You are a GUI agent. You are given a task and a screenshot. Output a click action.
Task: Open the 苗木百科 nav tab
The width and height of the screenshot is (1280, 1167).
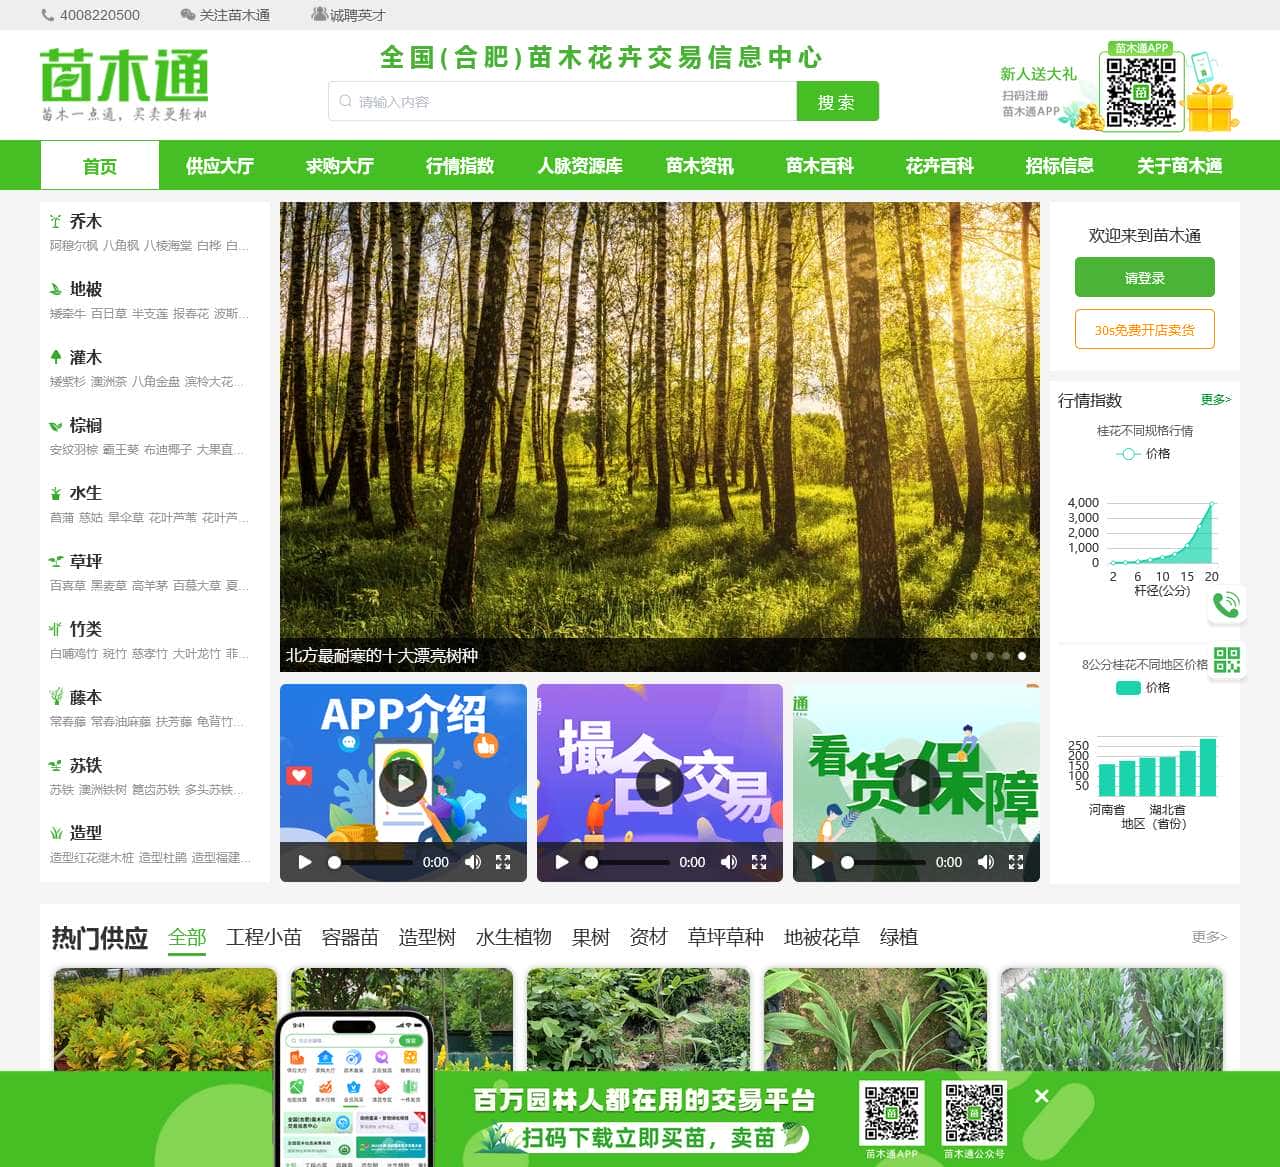[x=820, y=166]
